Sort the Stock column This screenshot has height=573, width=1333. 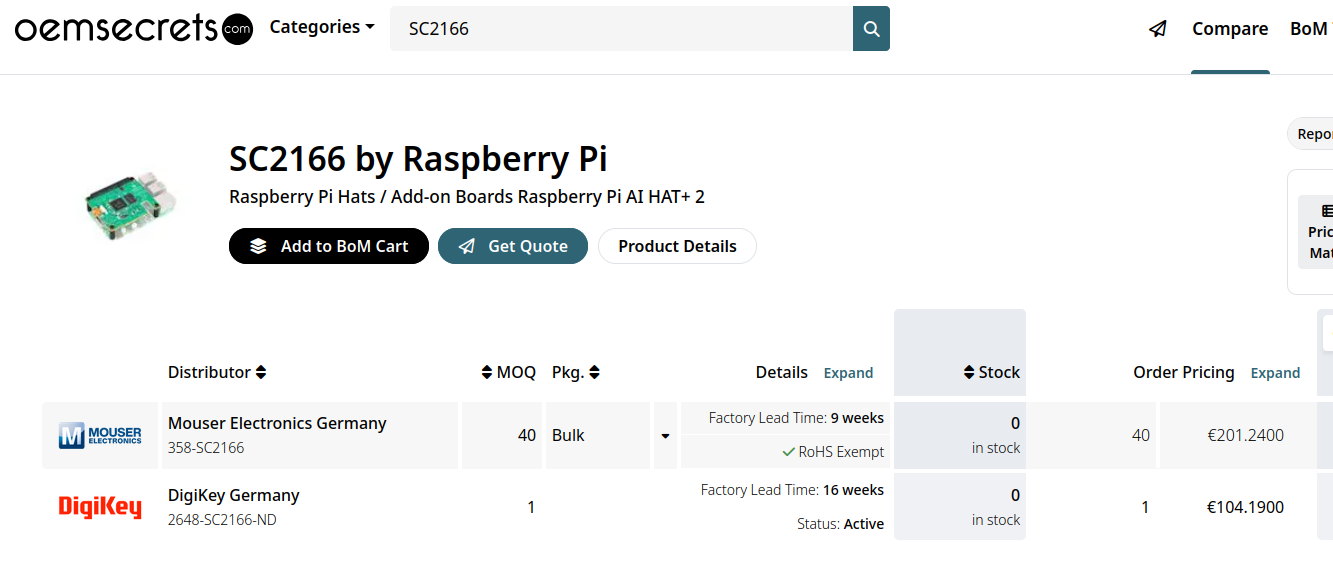969,372
